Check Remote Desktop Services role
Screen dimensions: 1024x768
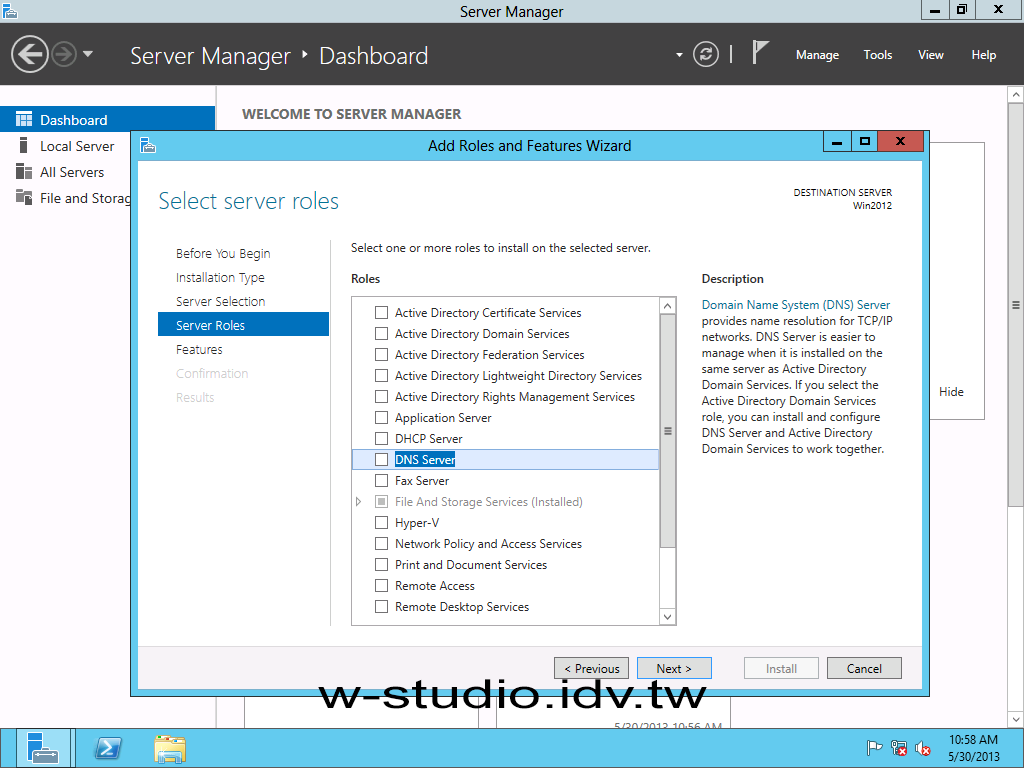[381, 607]
